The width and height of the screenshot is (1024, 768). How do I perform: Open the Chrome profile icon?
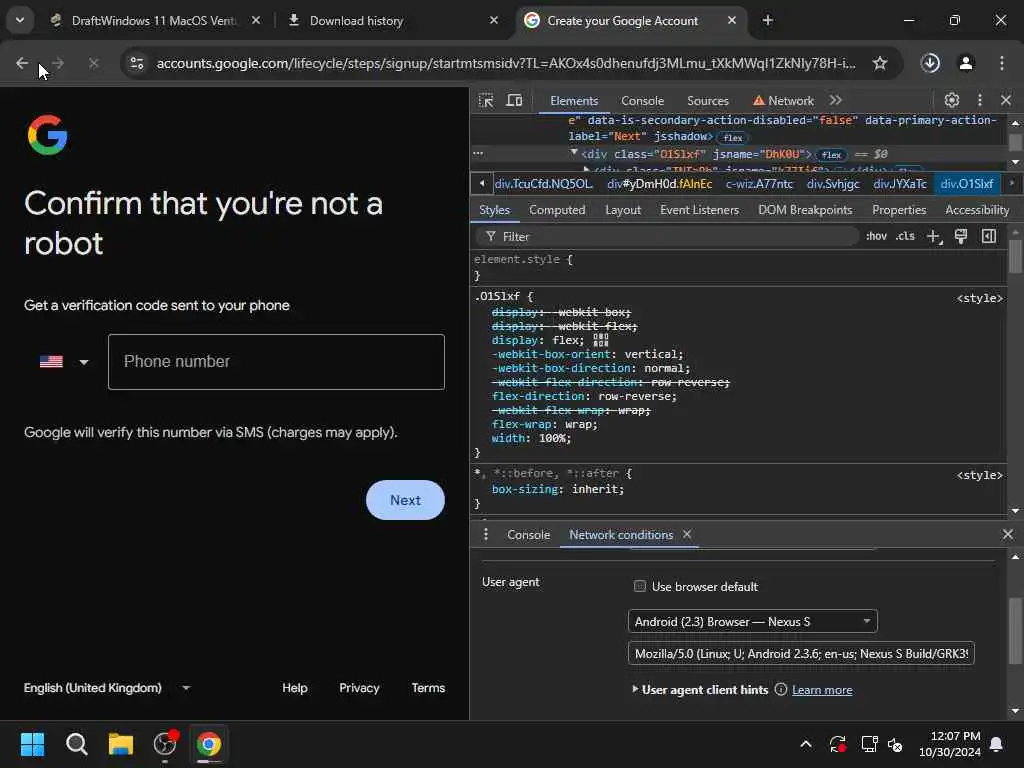coord(966,63)
